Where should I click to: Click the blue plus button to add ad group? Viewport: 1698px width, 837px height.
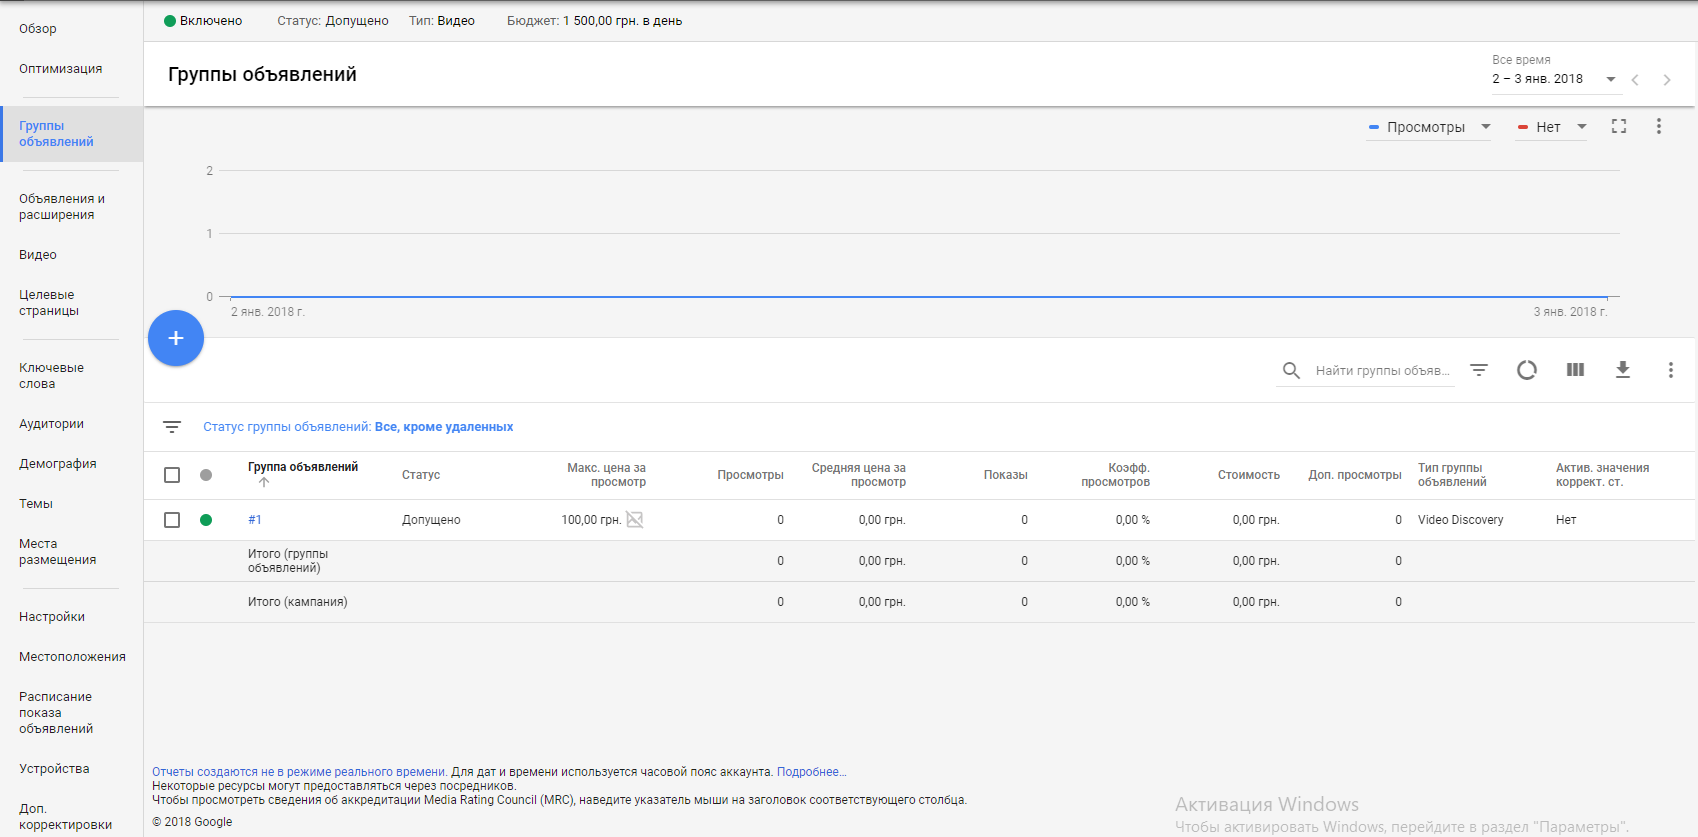coord(176,338)
